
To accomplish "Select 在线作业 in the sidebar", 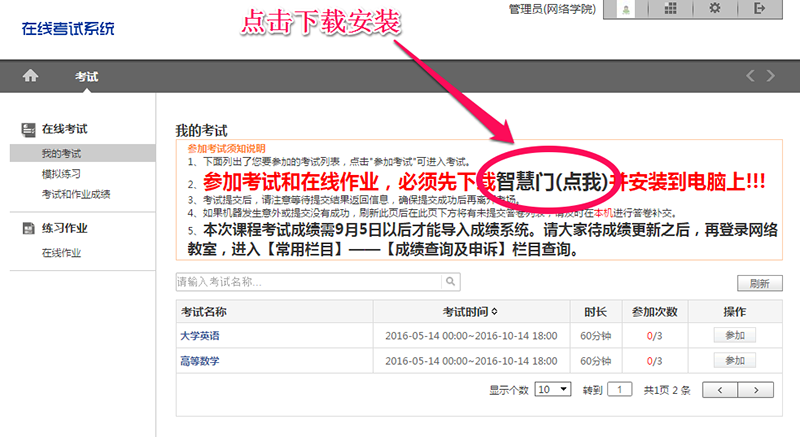I will point(62,253).
